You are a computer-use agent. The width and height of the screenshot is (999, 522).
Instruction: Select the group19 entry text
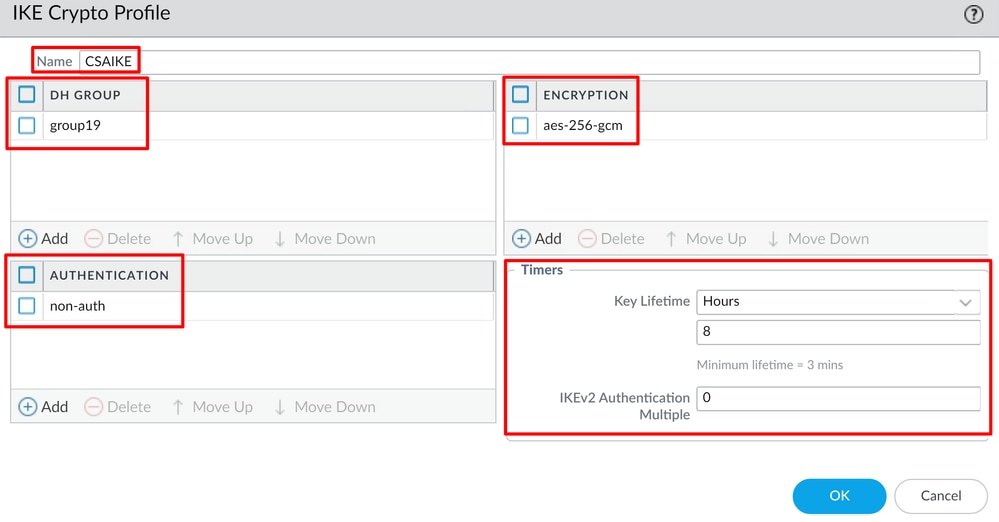point(75,126)
